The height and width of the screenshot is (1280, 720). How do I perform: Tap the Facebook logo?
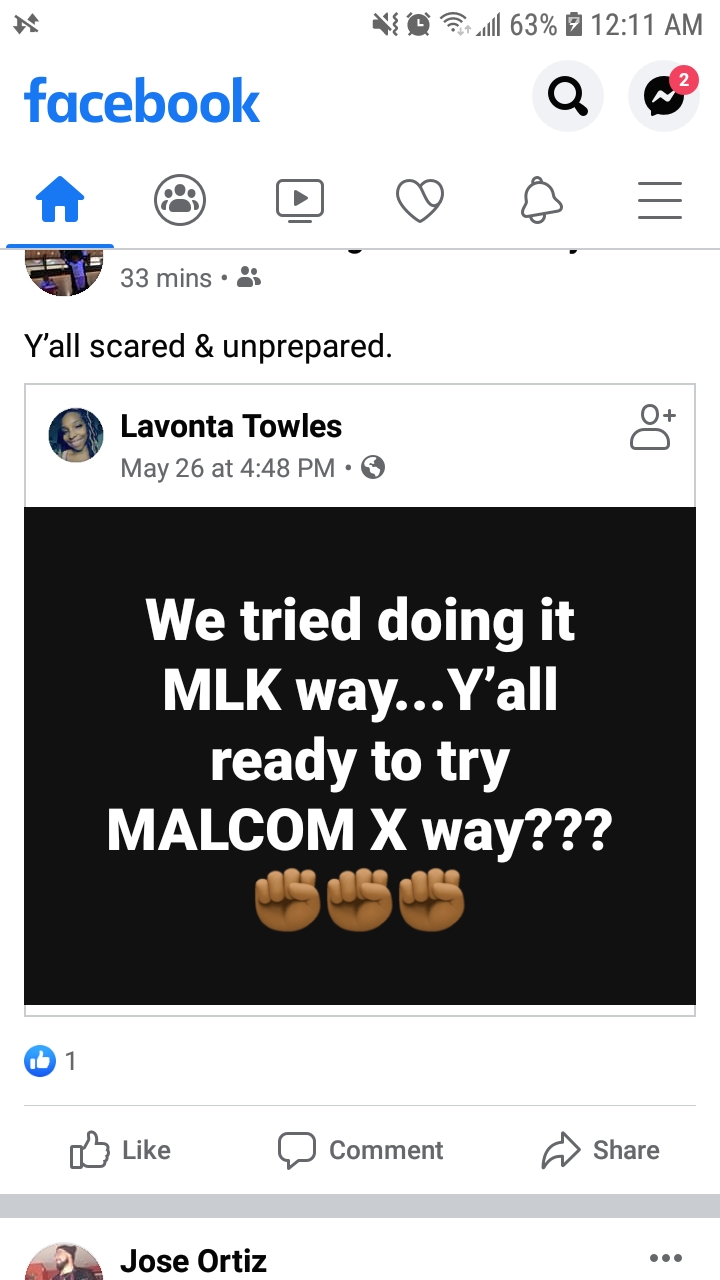(x=142, y=101)
